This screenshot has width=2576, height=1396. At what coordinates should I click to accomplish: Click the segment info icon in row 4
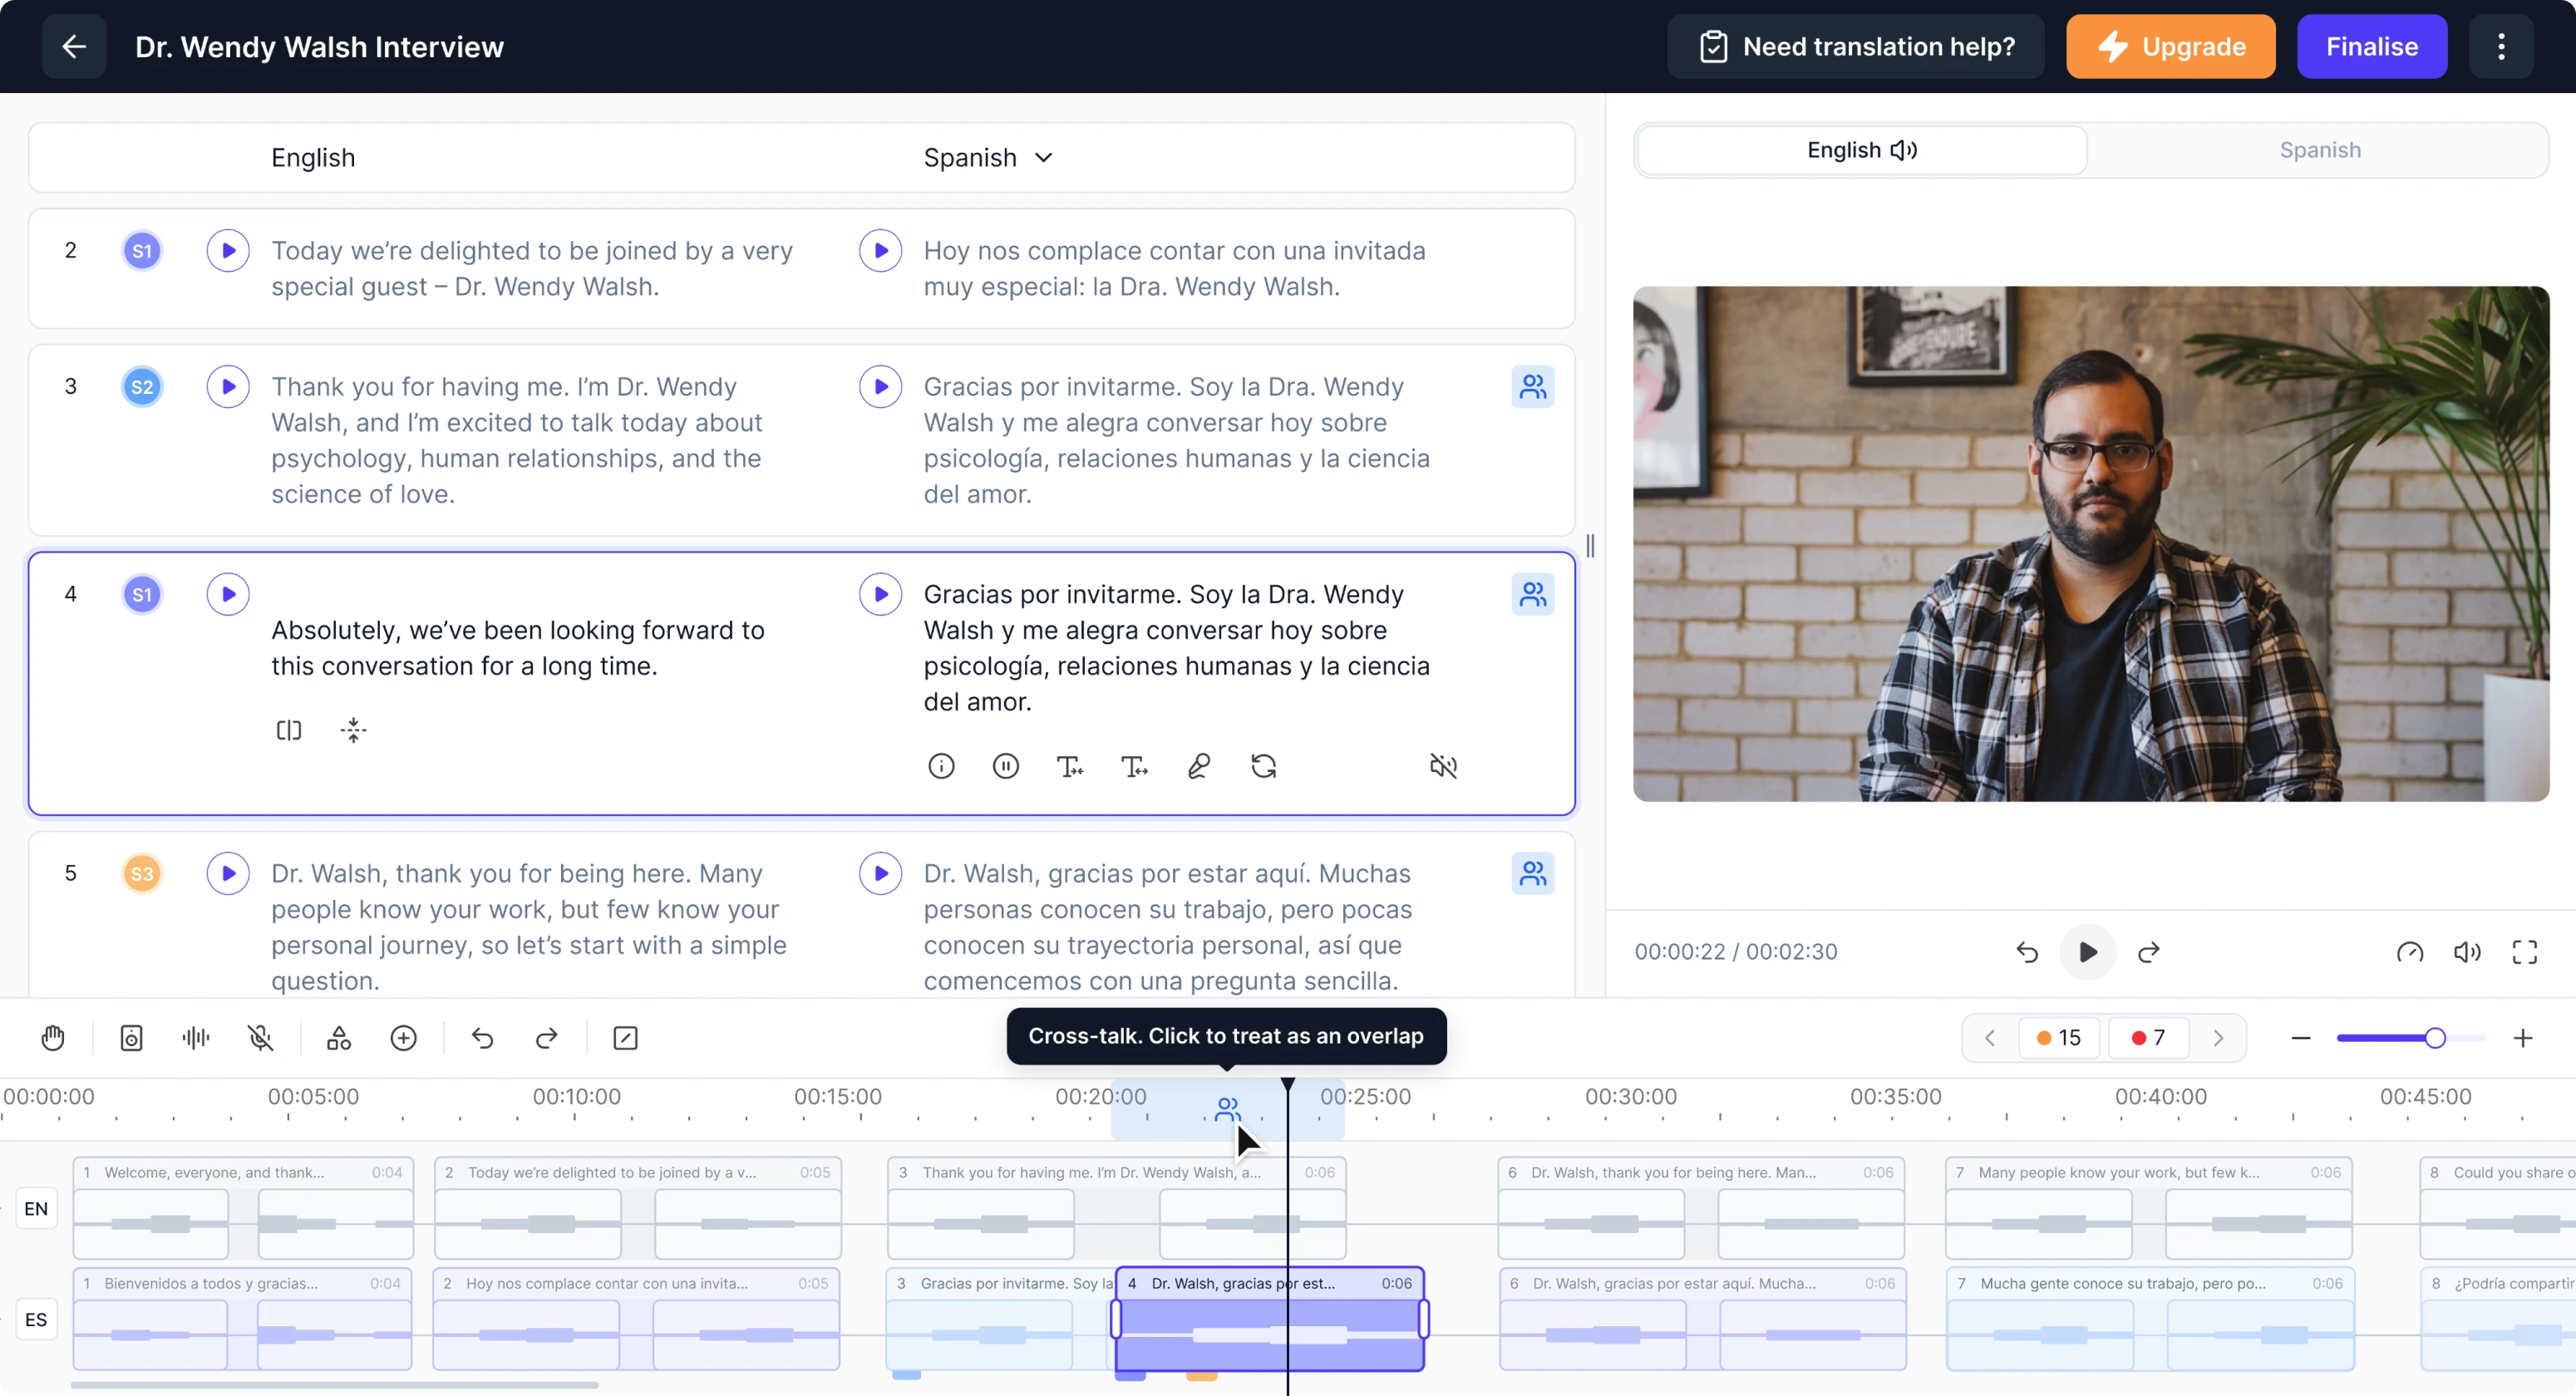[941, 766]
